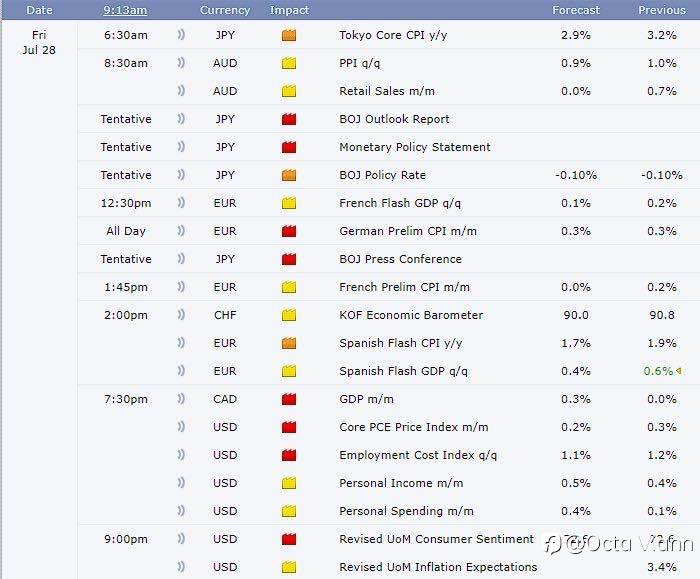
Task: Click the yellow impact icon for Retail Sales m/m
Action: (x=289, y=91)
